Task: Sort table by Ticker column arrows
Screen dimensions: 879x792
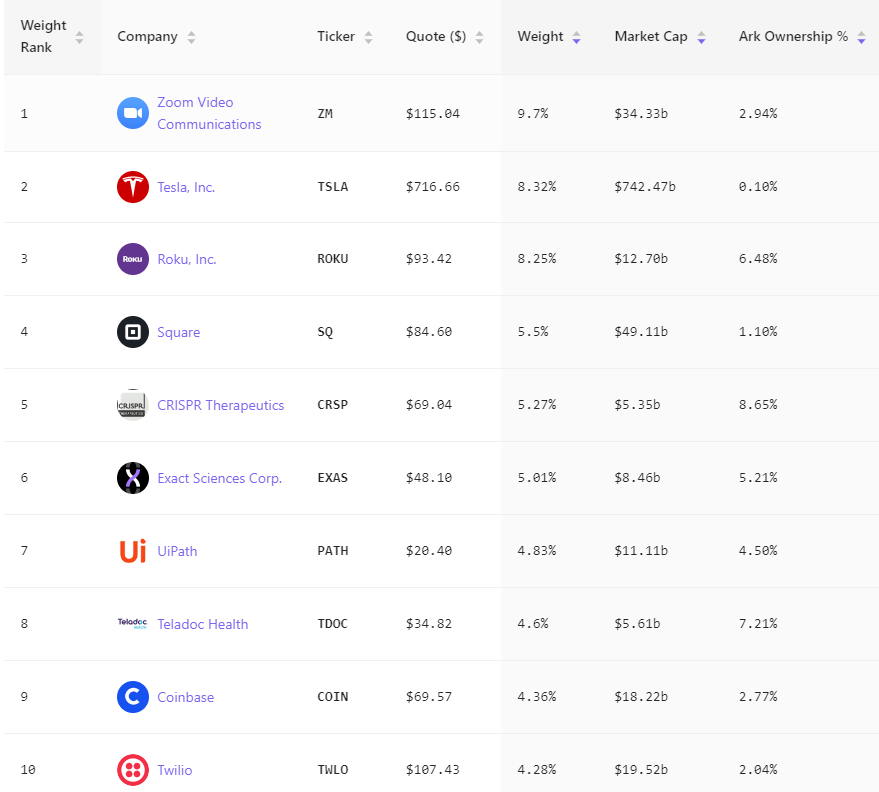Action: pyautogui.click(x=368, y=37)
